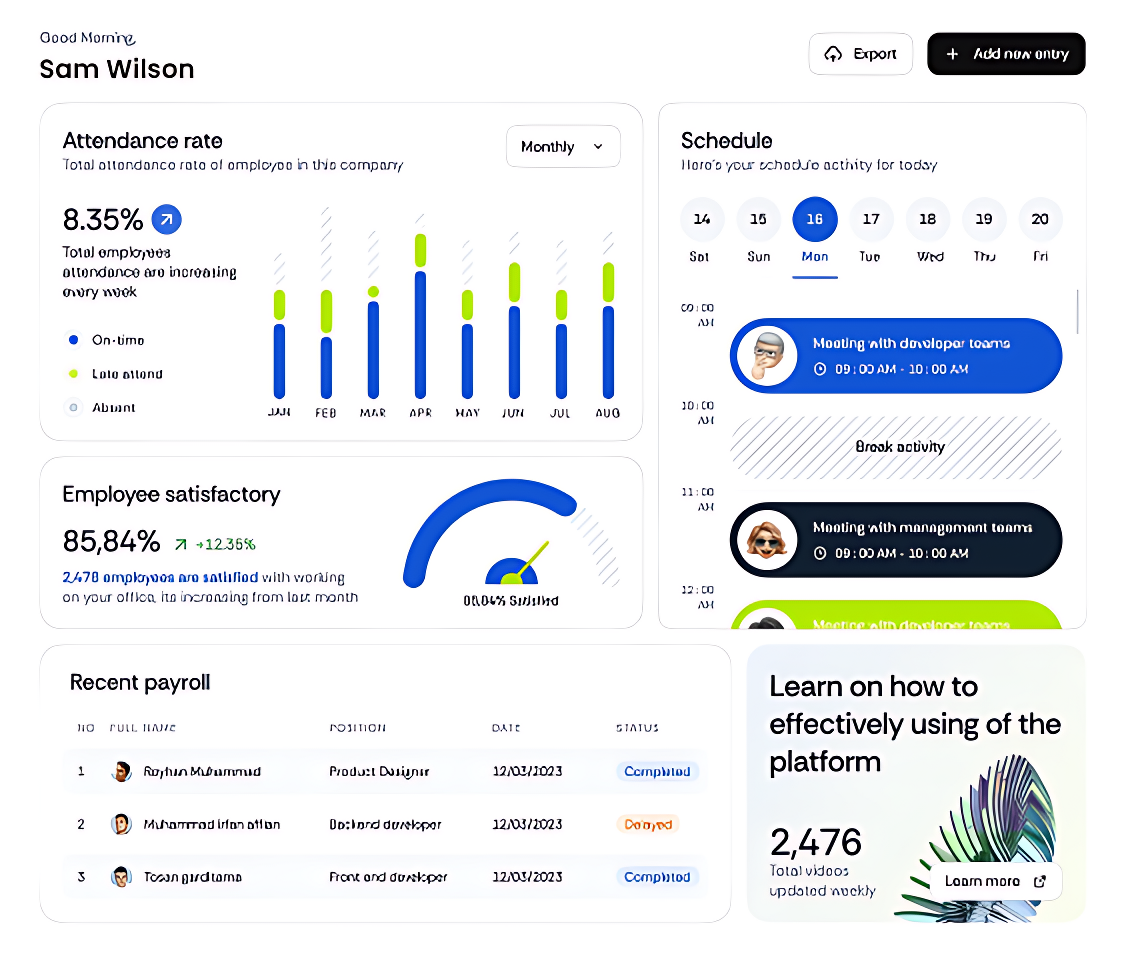
Task: Click the Completed status badge for Product Designer
Action: pos(657,771)
